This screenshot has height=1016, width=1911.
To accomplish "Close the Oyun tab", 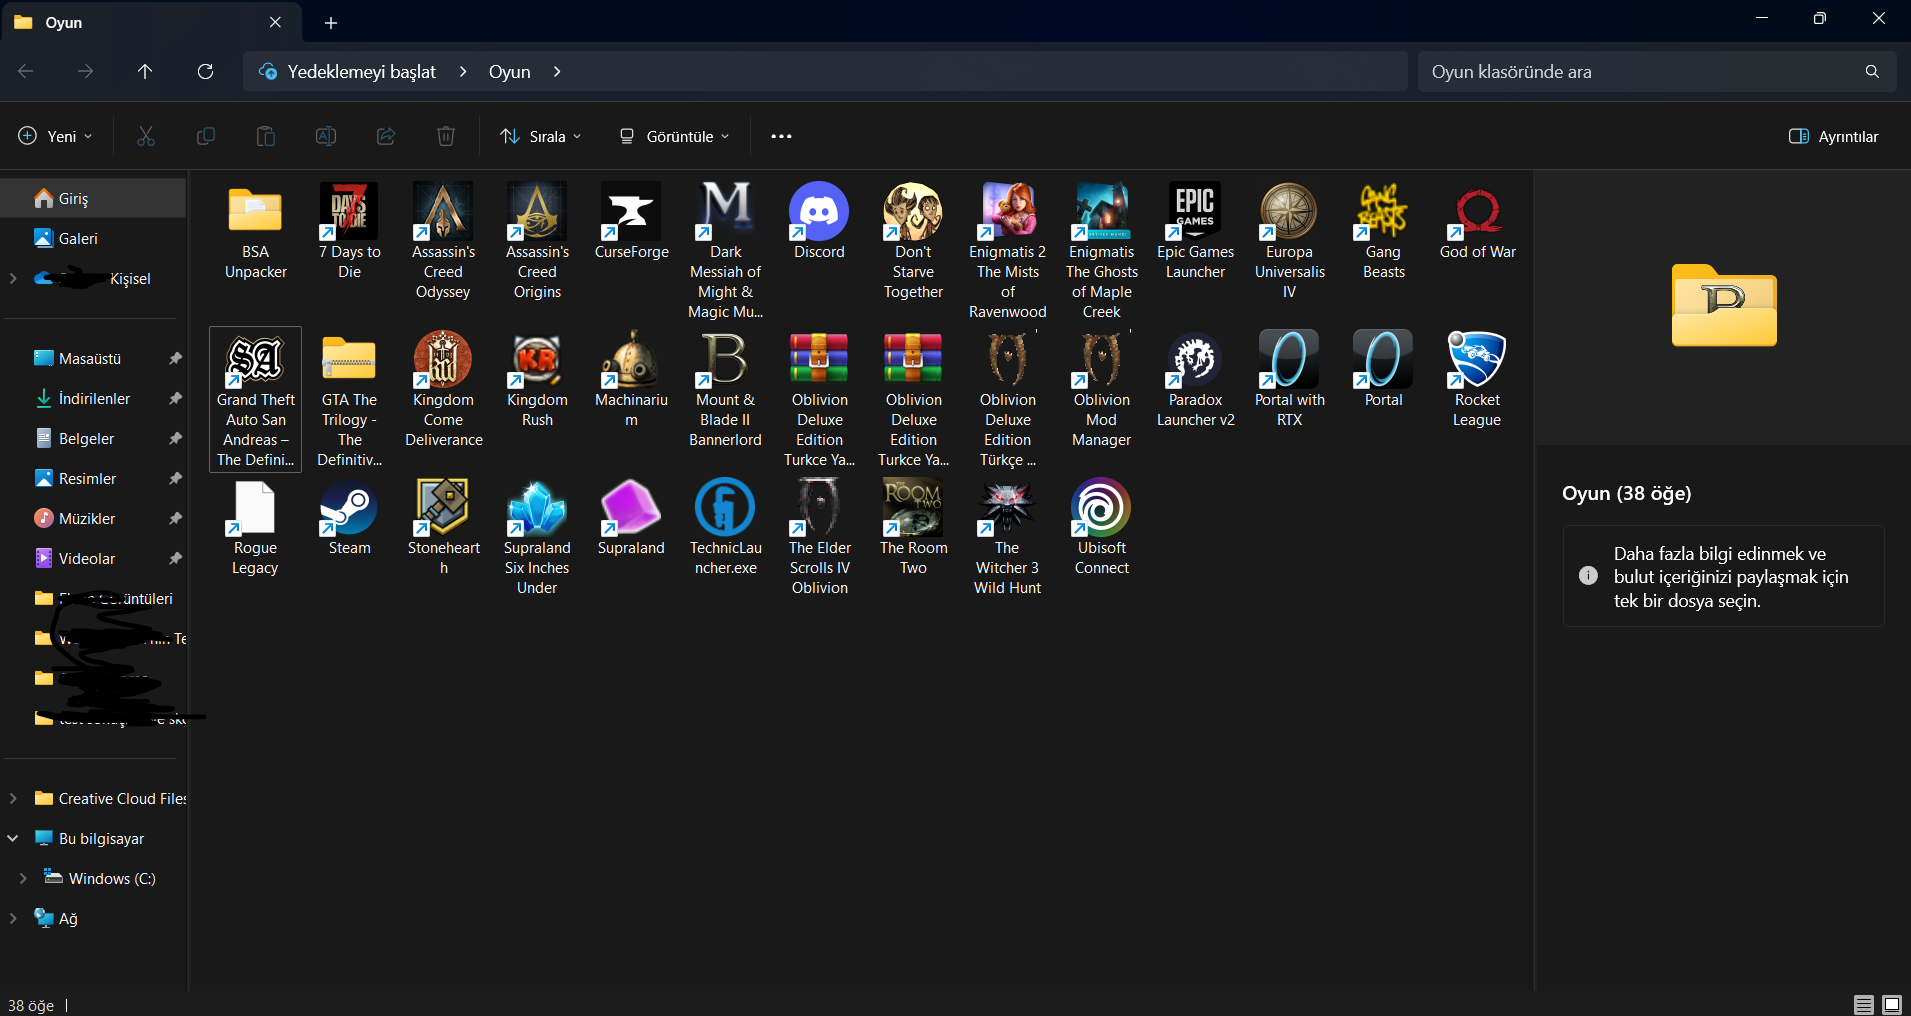I will pos(276,22).
